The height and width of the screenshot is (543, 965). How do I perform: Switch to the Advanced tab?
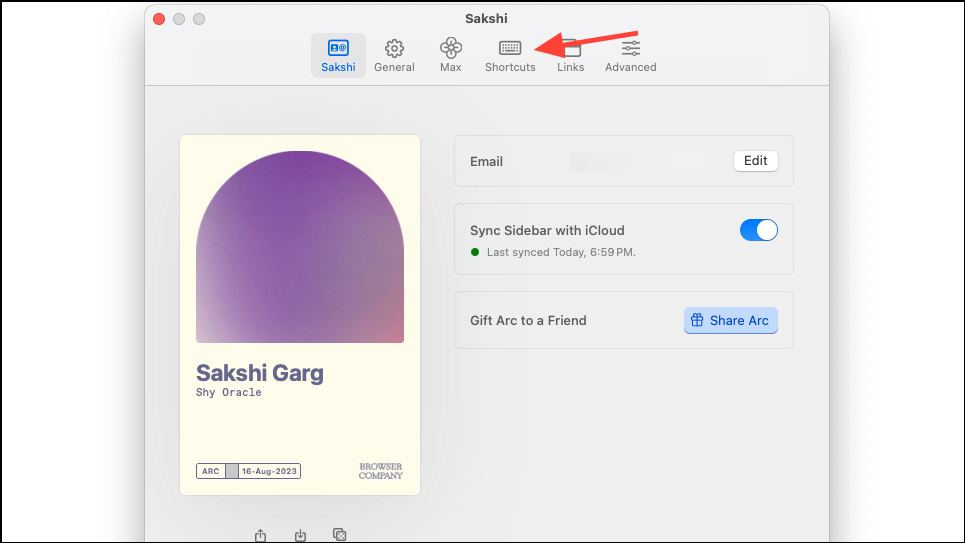(630, 55)
